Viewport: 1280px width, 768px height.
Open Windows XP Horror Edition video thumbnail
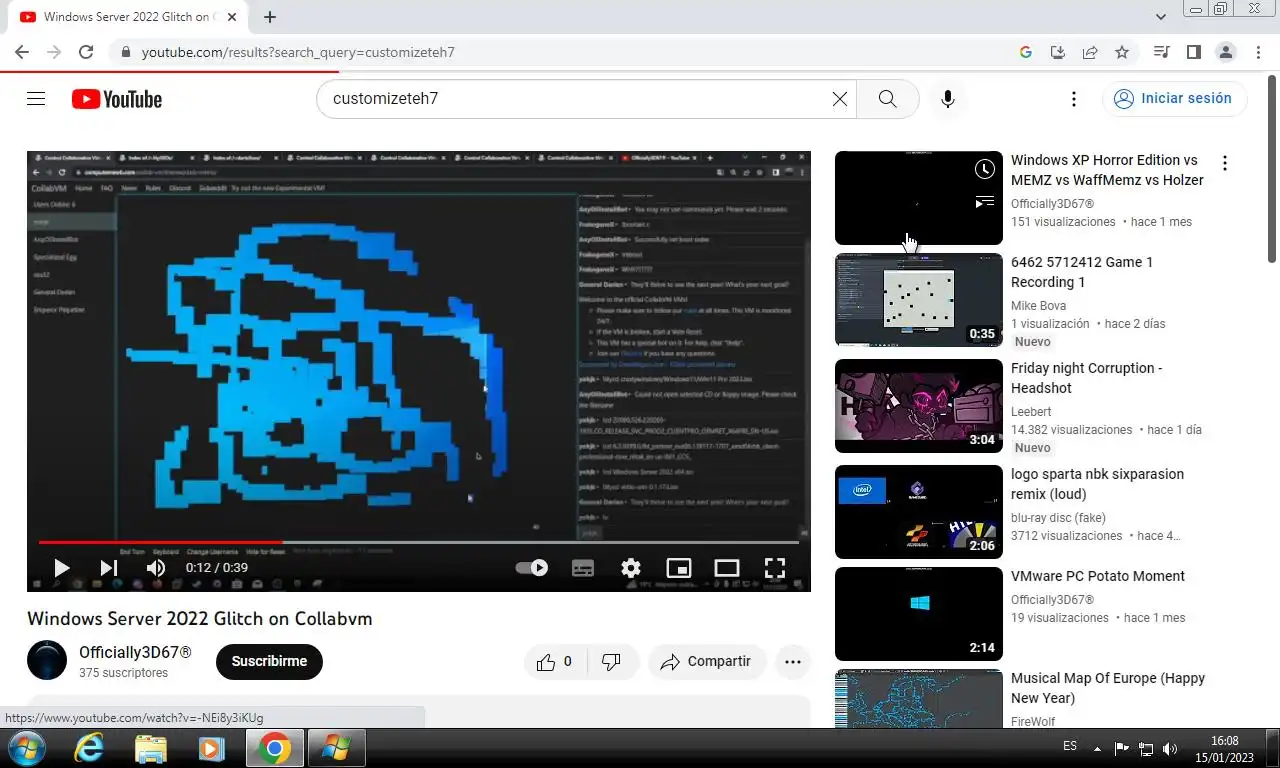918,198
